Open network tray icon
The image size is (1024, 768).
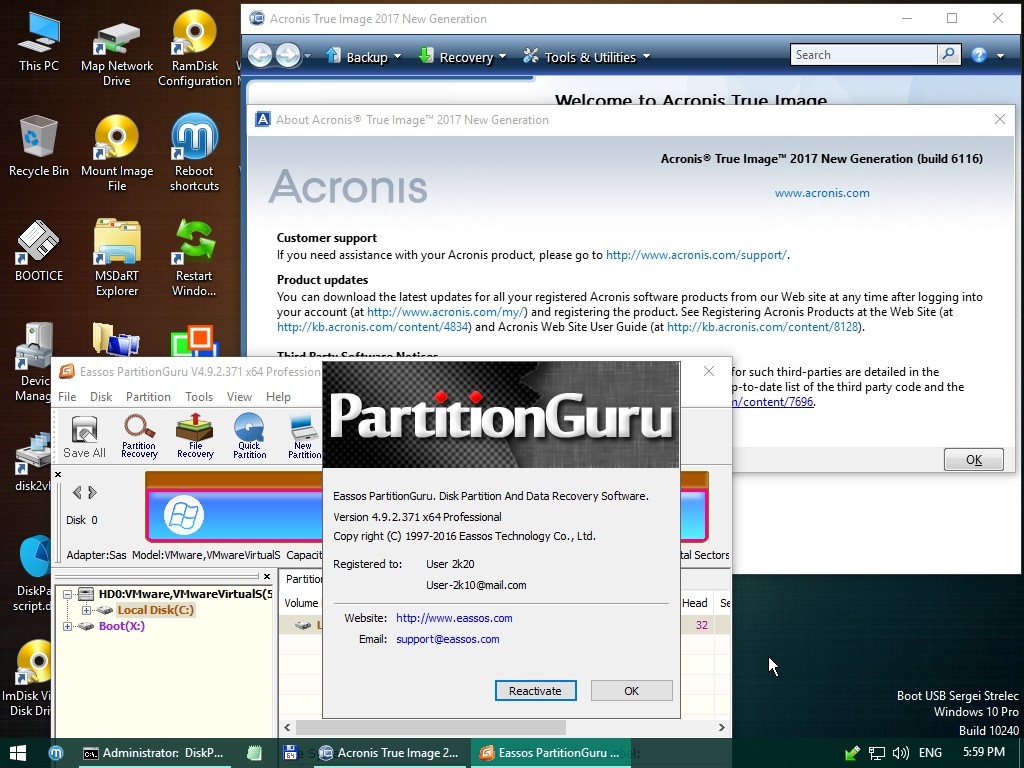click(876, 753)
